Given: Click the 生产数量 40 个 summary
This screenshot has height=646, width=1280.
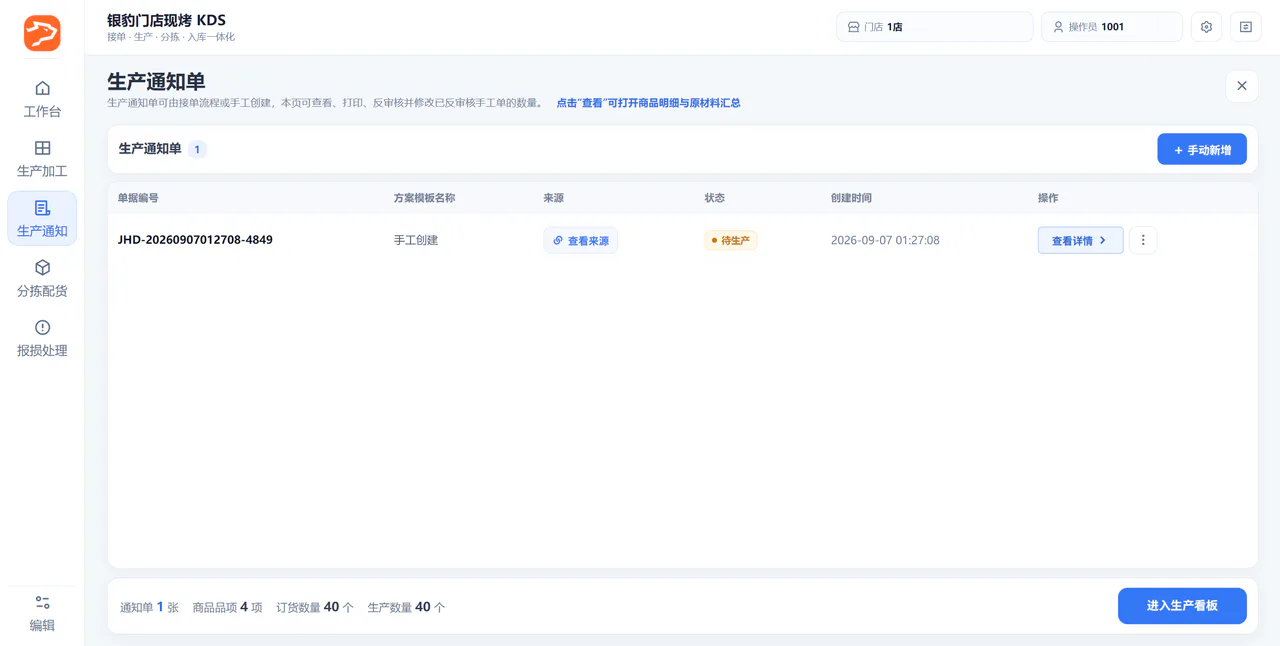Looking at the screenshot, I should (406, 607).
